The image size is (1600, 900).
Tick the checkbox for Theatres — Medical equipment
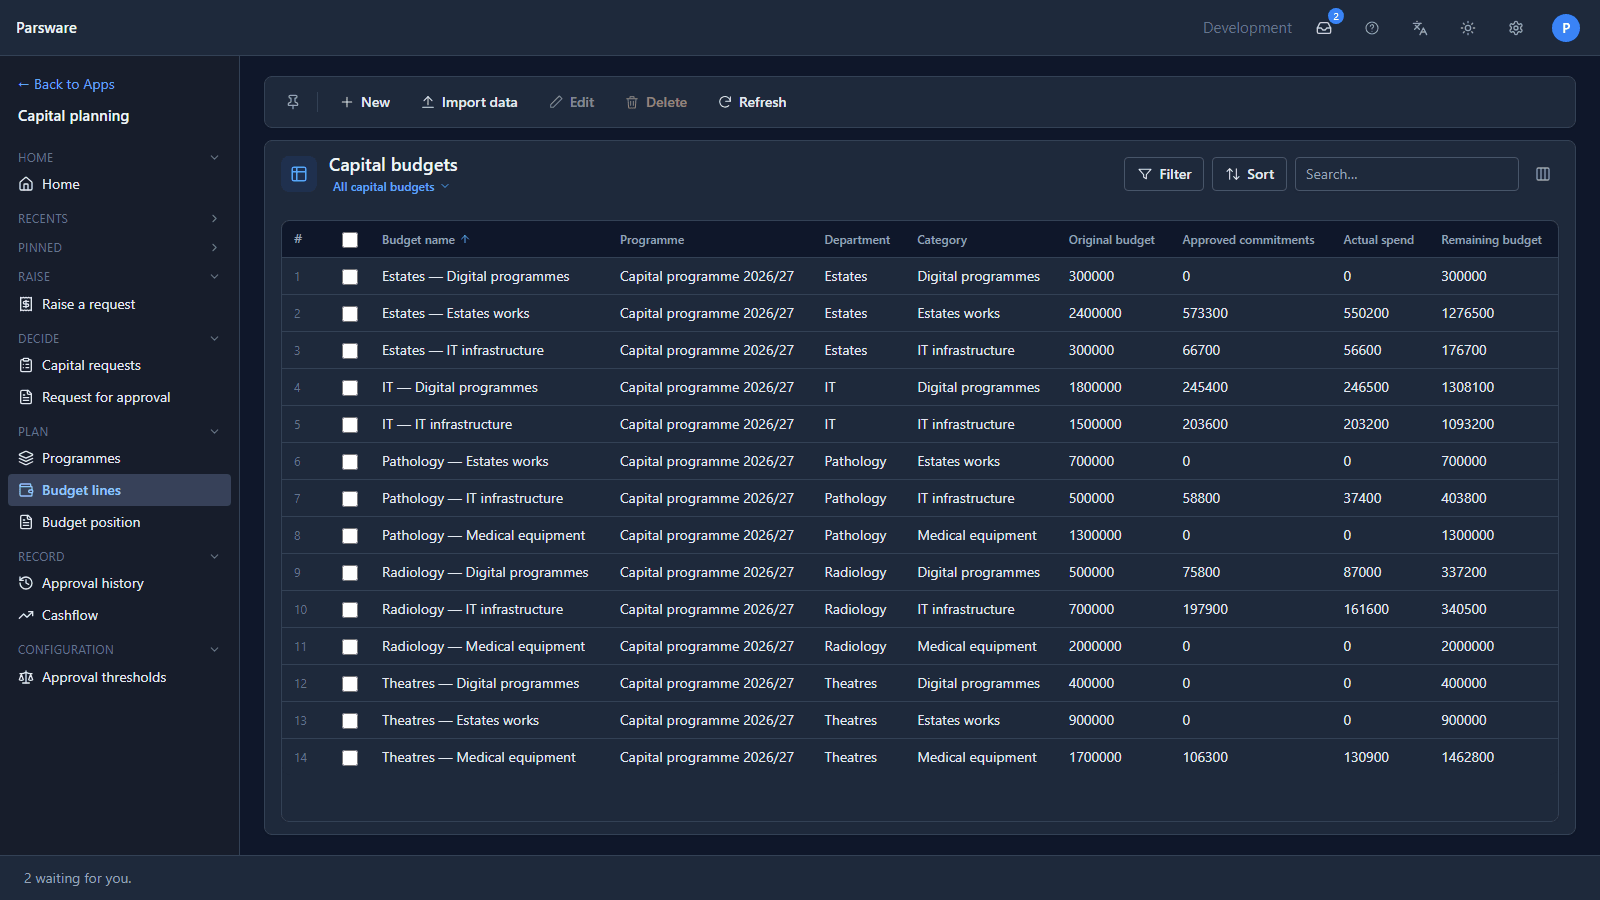(x=350, y=758)
